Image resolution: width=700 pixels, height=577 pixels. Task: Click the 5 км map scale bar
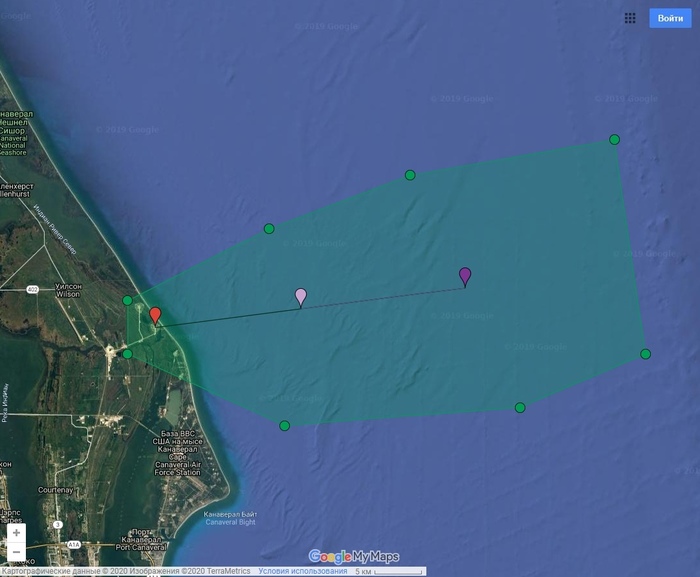pyautogui.click(x=384, y=571)
